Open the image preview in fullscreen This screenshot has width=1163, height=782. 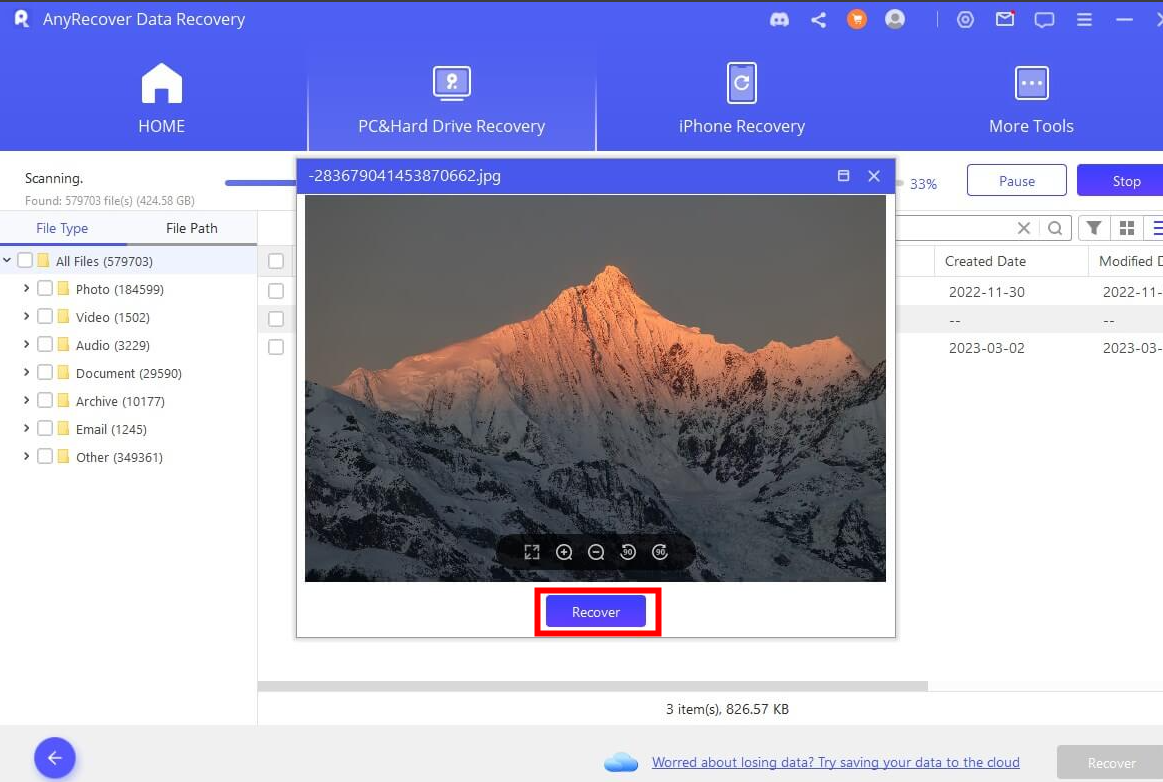[x=532, y=551]
